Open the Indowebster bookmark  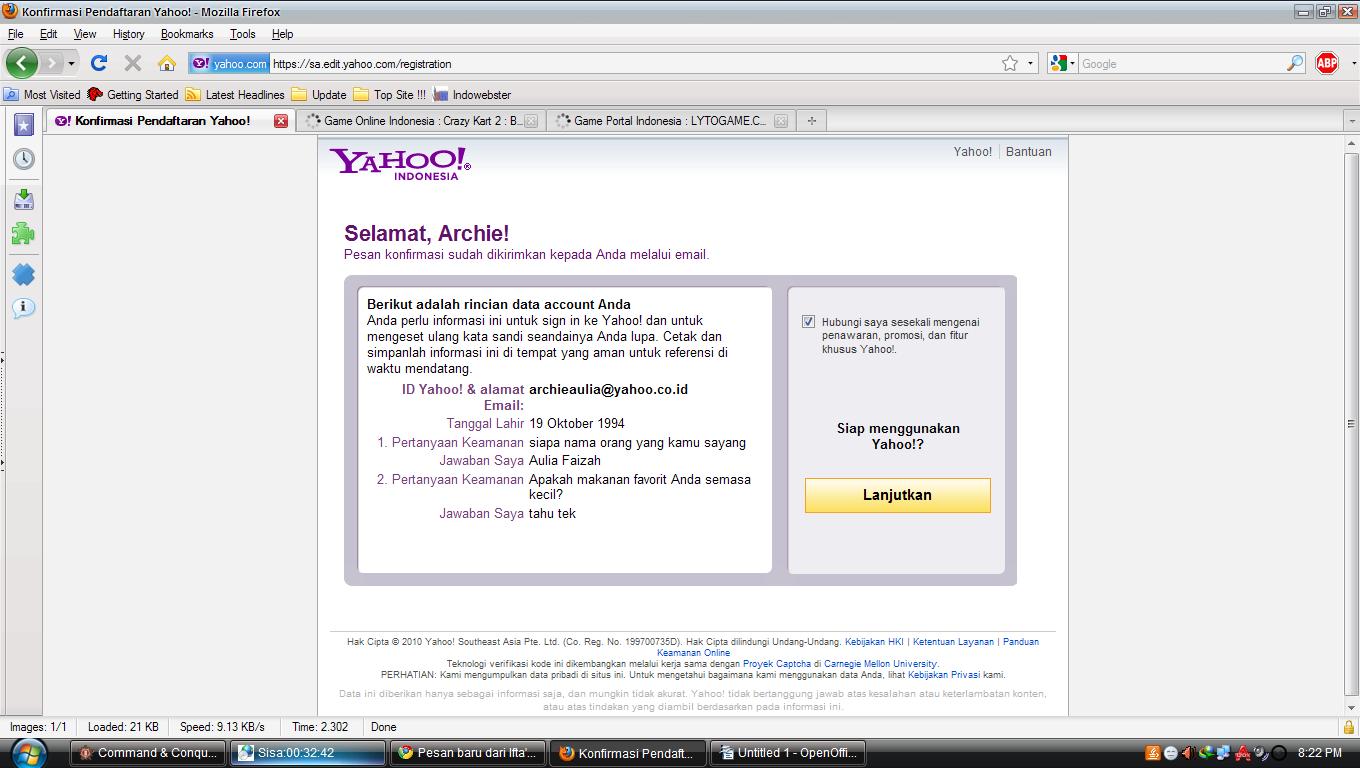pyautogui.click(x=471, y=95)
